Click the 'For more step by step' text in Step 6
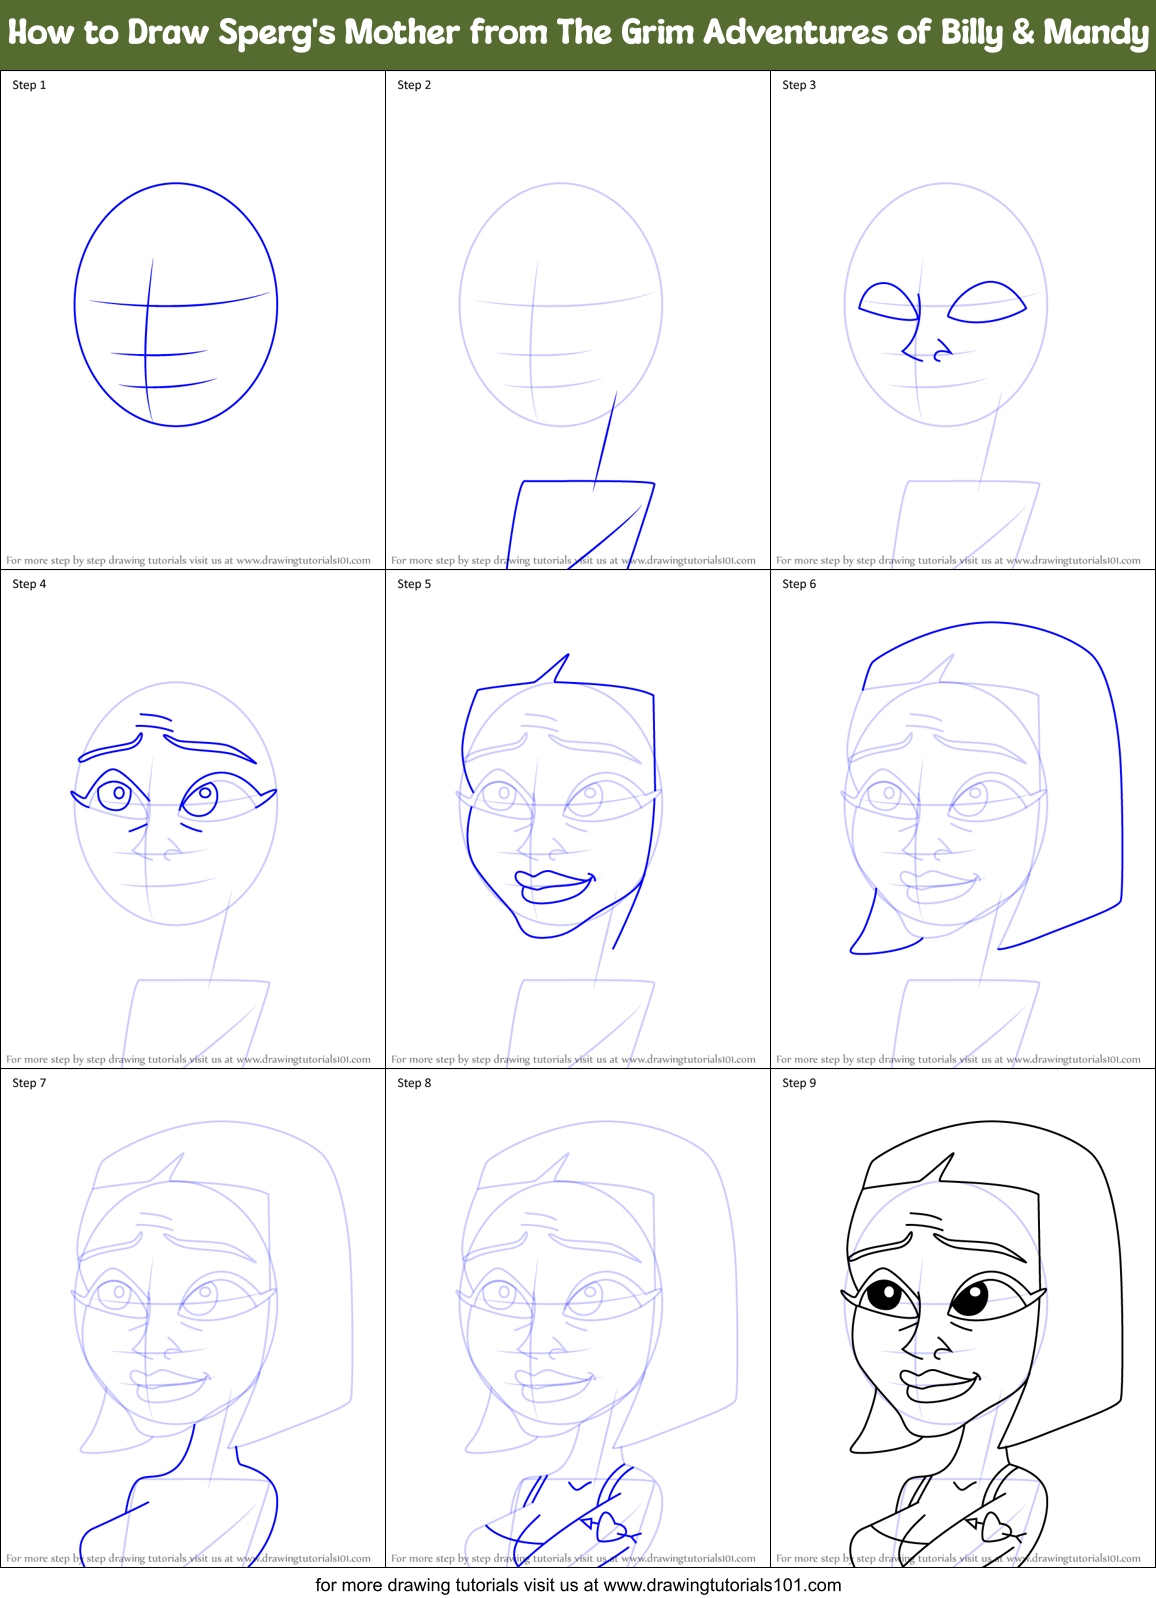This screenshot has height=1598, width=1156. (958, 1059)
